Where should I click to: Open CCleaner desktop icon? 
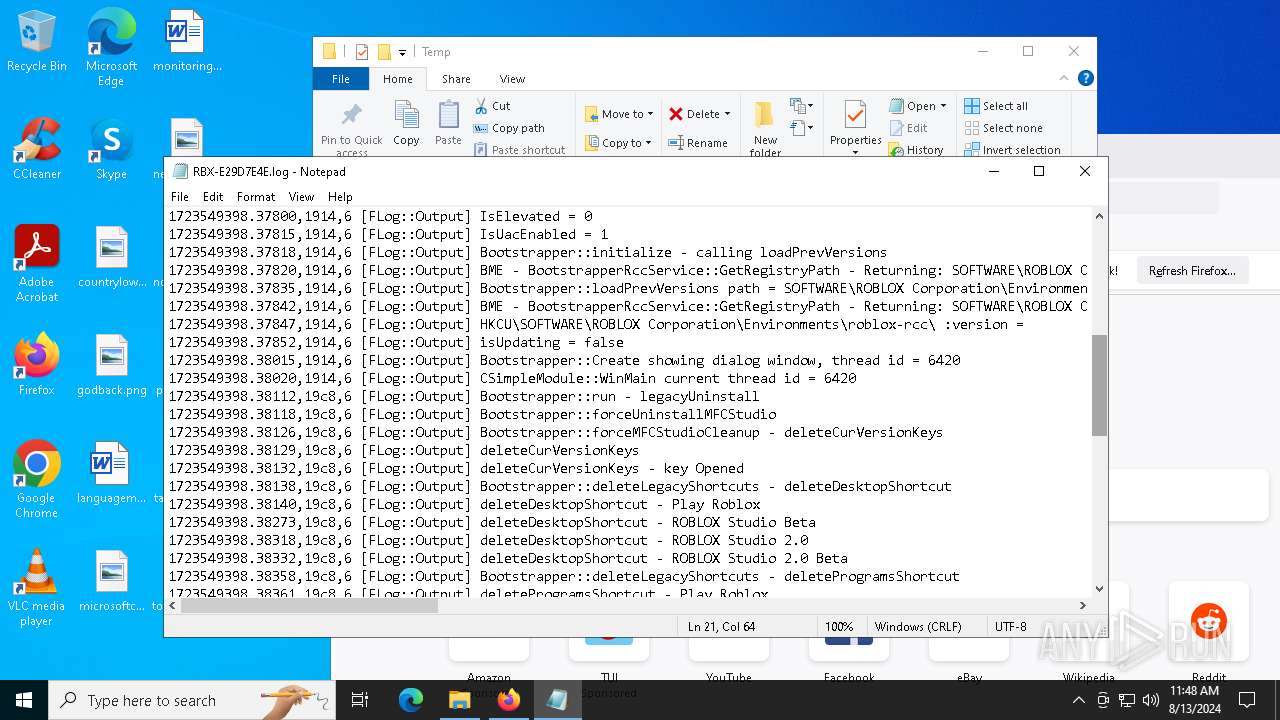[x=37, y=150]
